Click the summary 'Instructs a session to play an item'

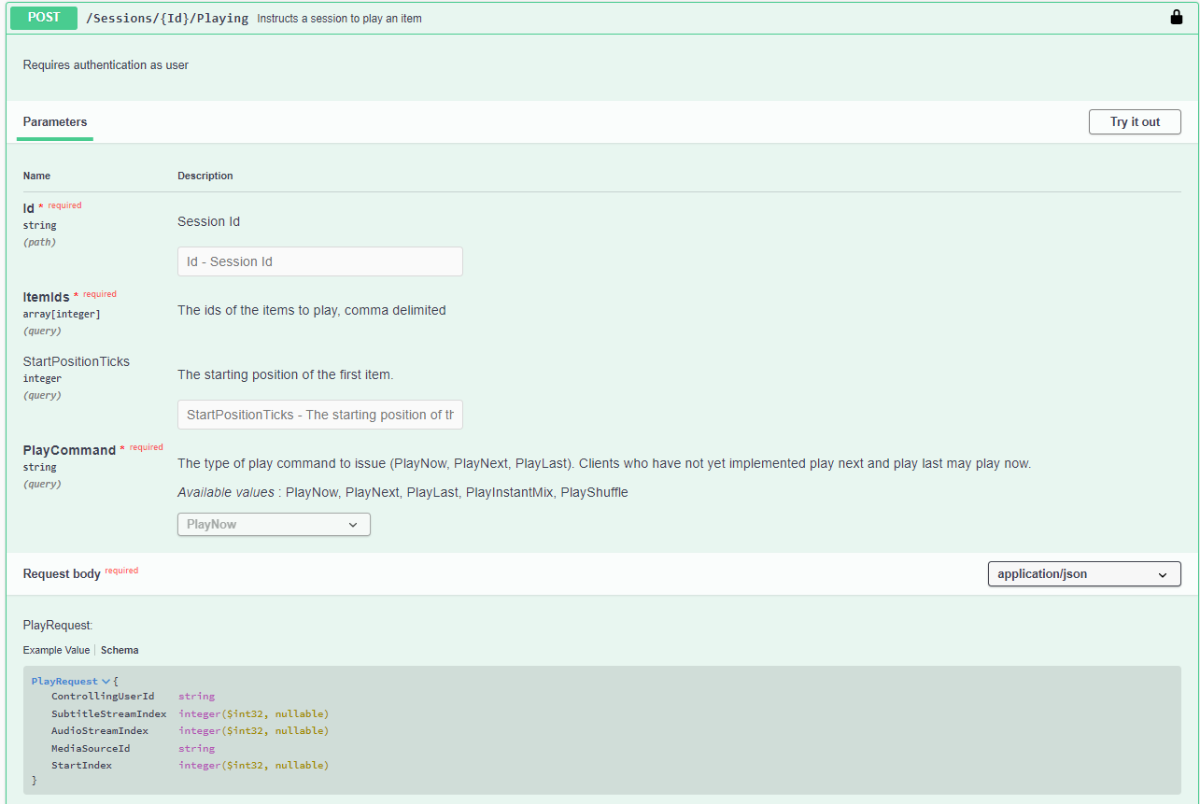pyautogui.click(x=339, y=19)
